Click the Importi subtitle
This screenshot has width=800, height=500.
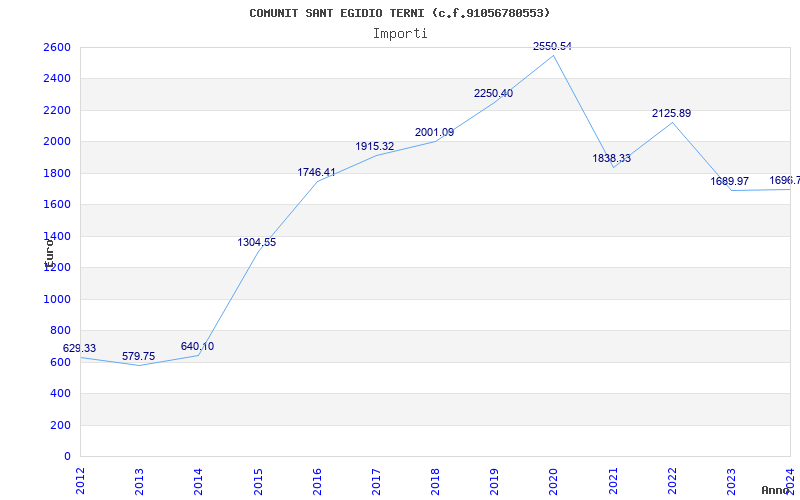(400, 34)
